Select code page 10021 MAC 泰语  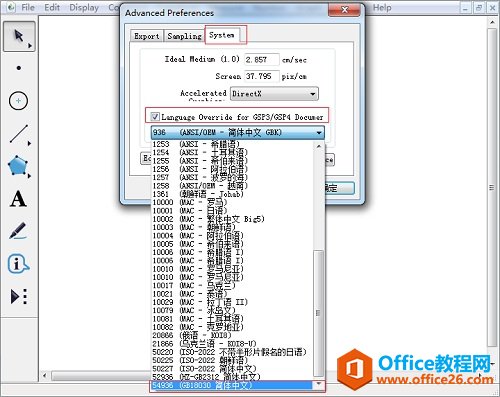[x=232, y=294]
